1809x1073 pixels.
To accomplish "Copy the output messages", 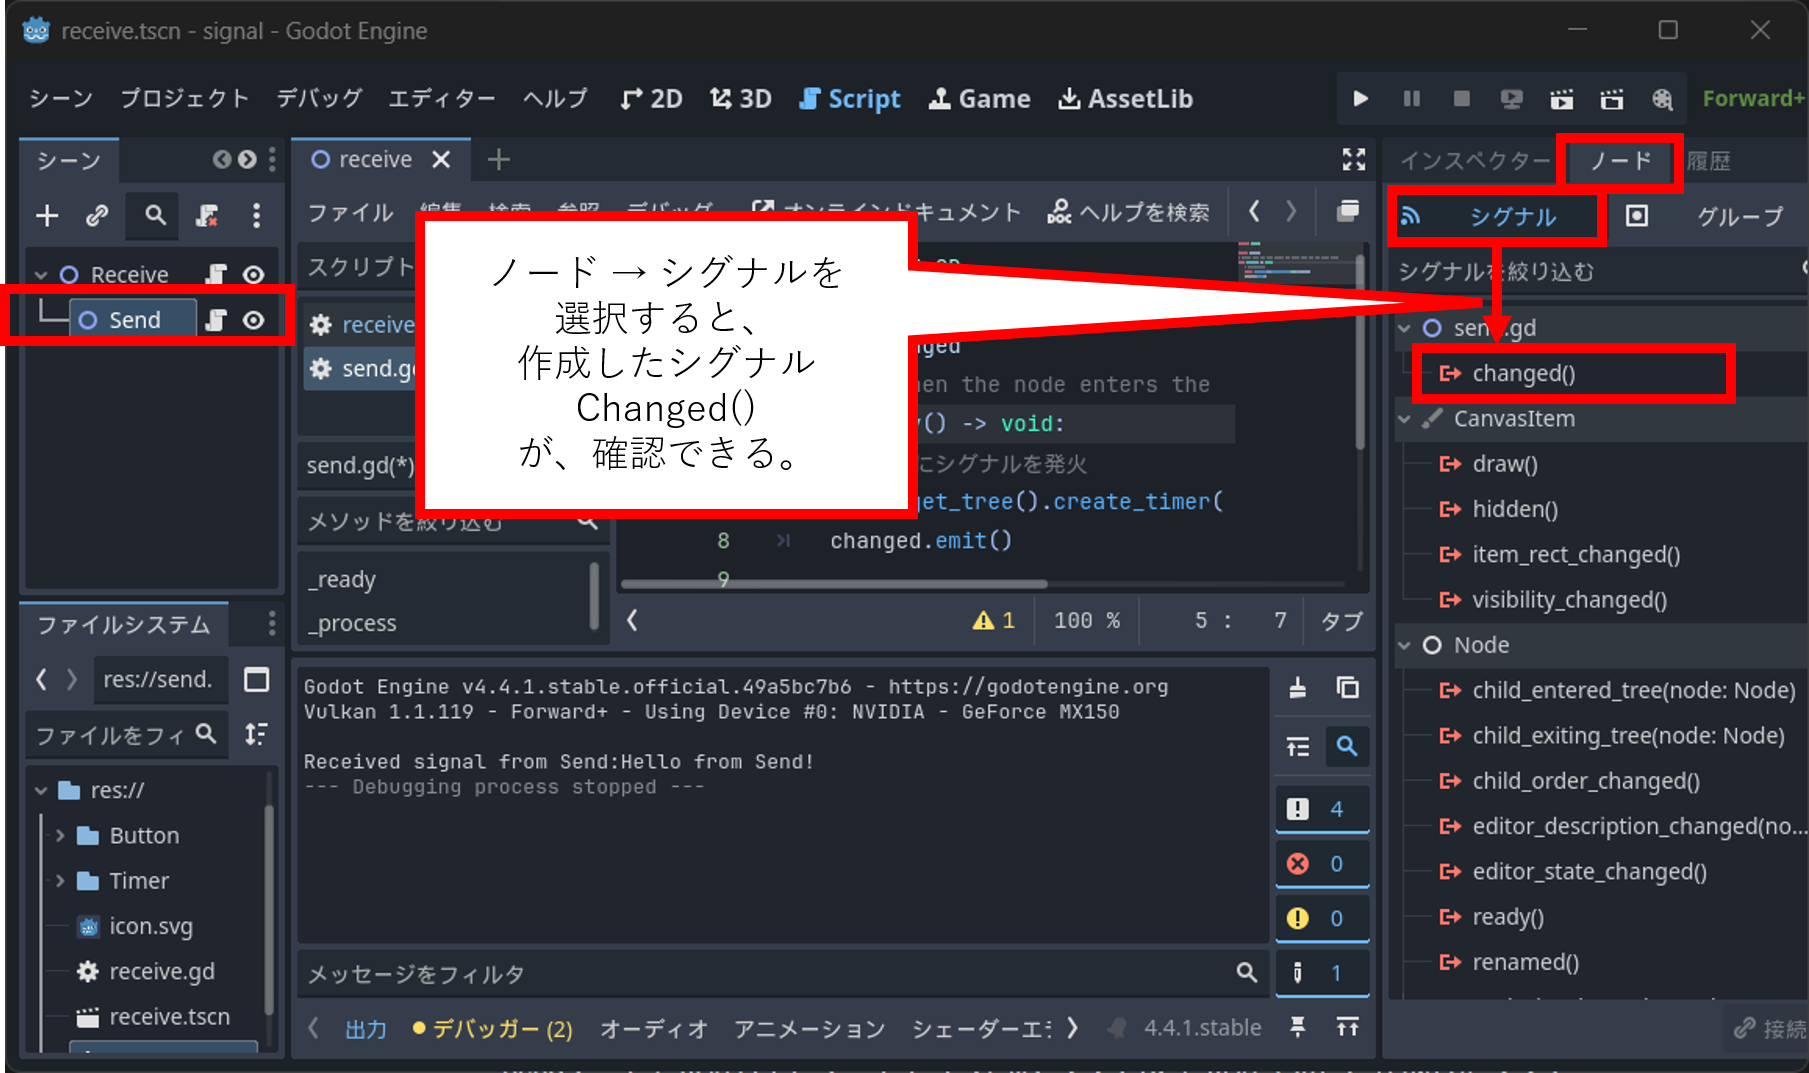I will coord(1347,688).
